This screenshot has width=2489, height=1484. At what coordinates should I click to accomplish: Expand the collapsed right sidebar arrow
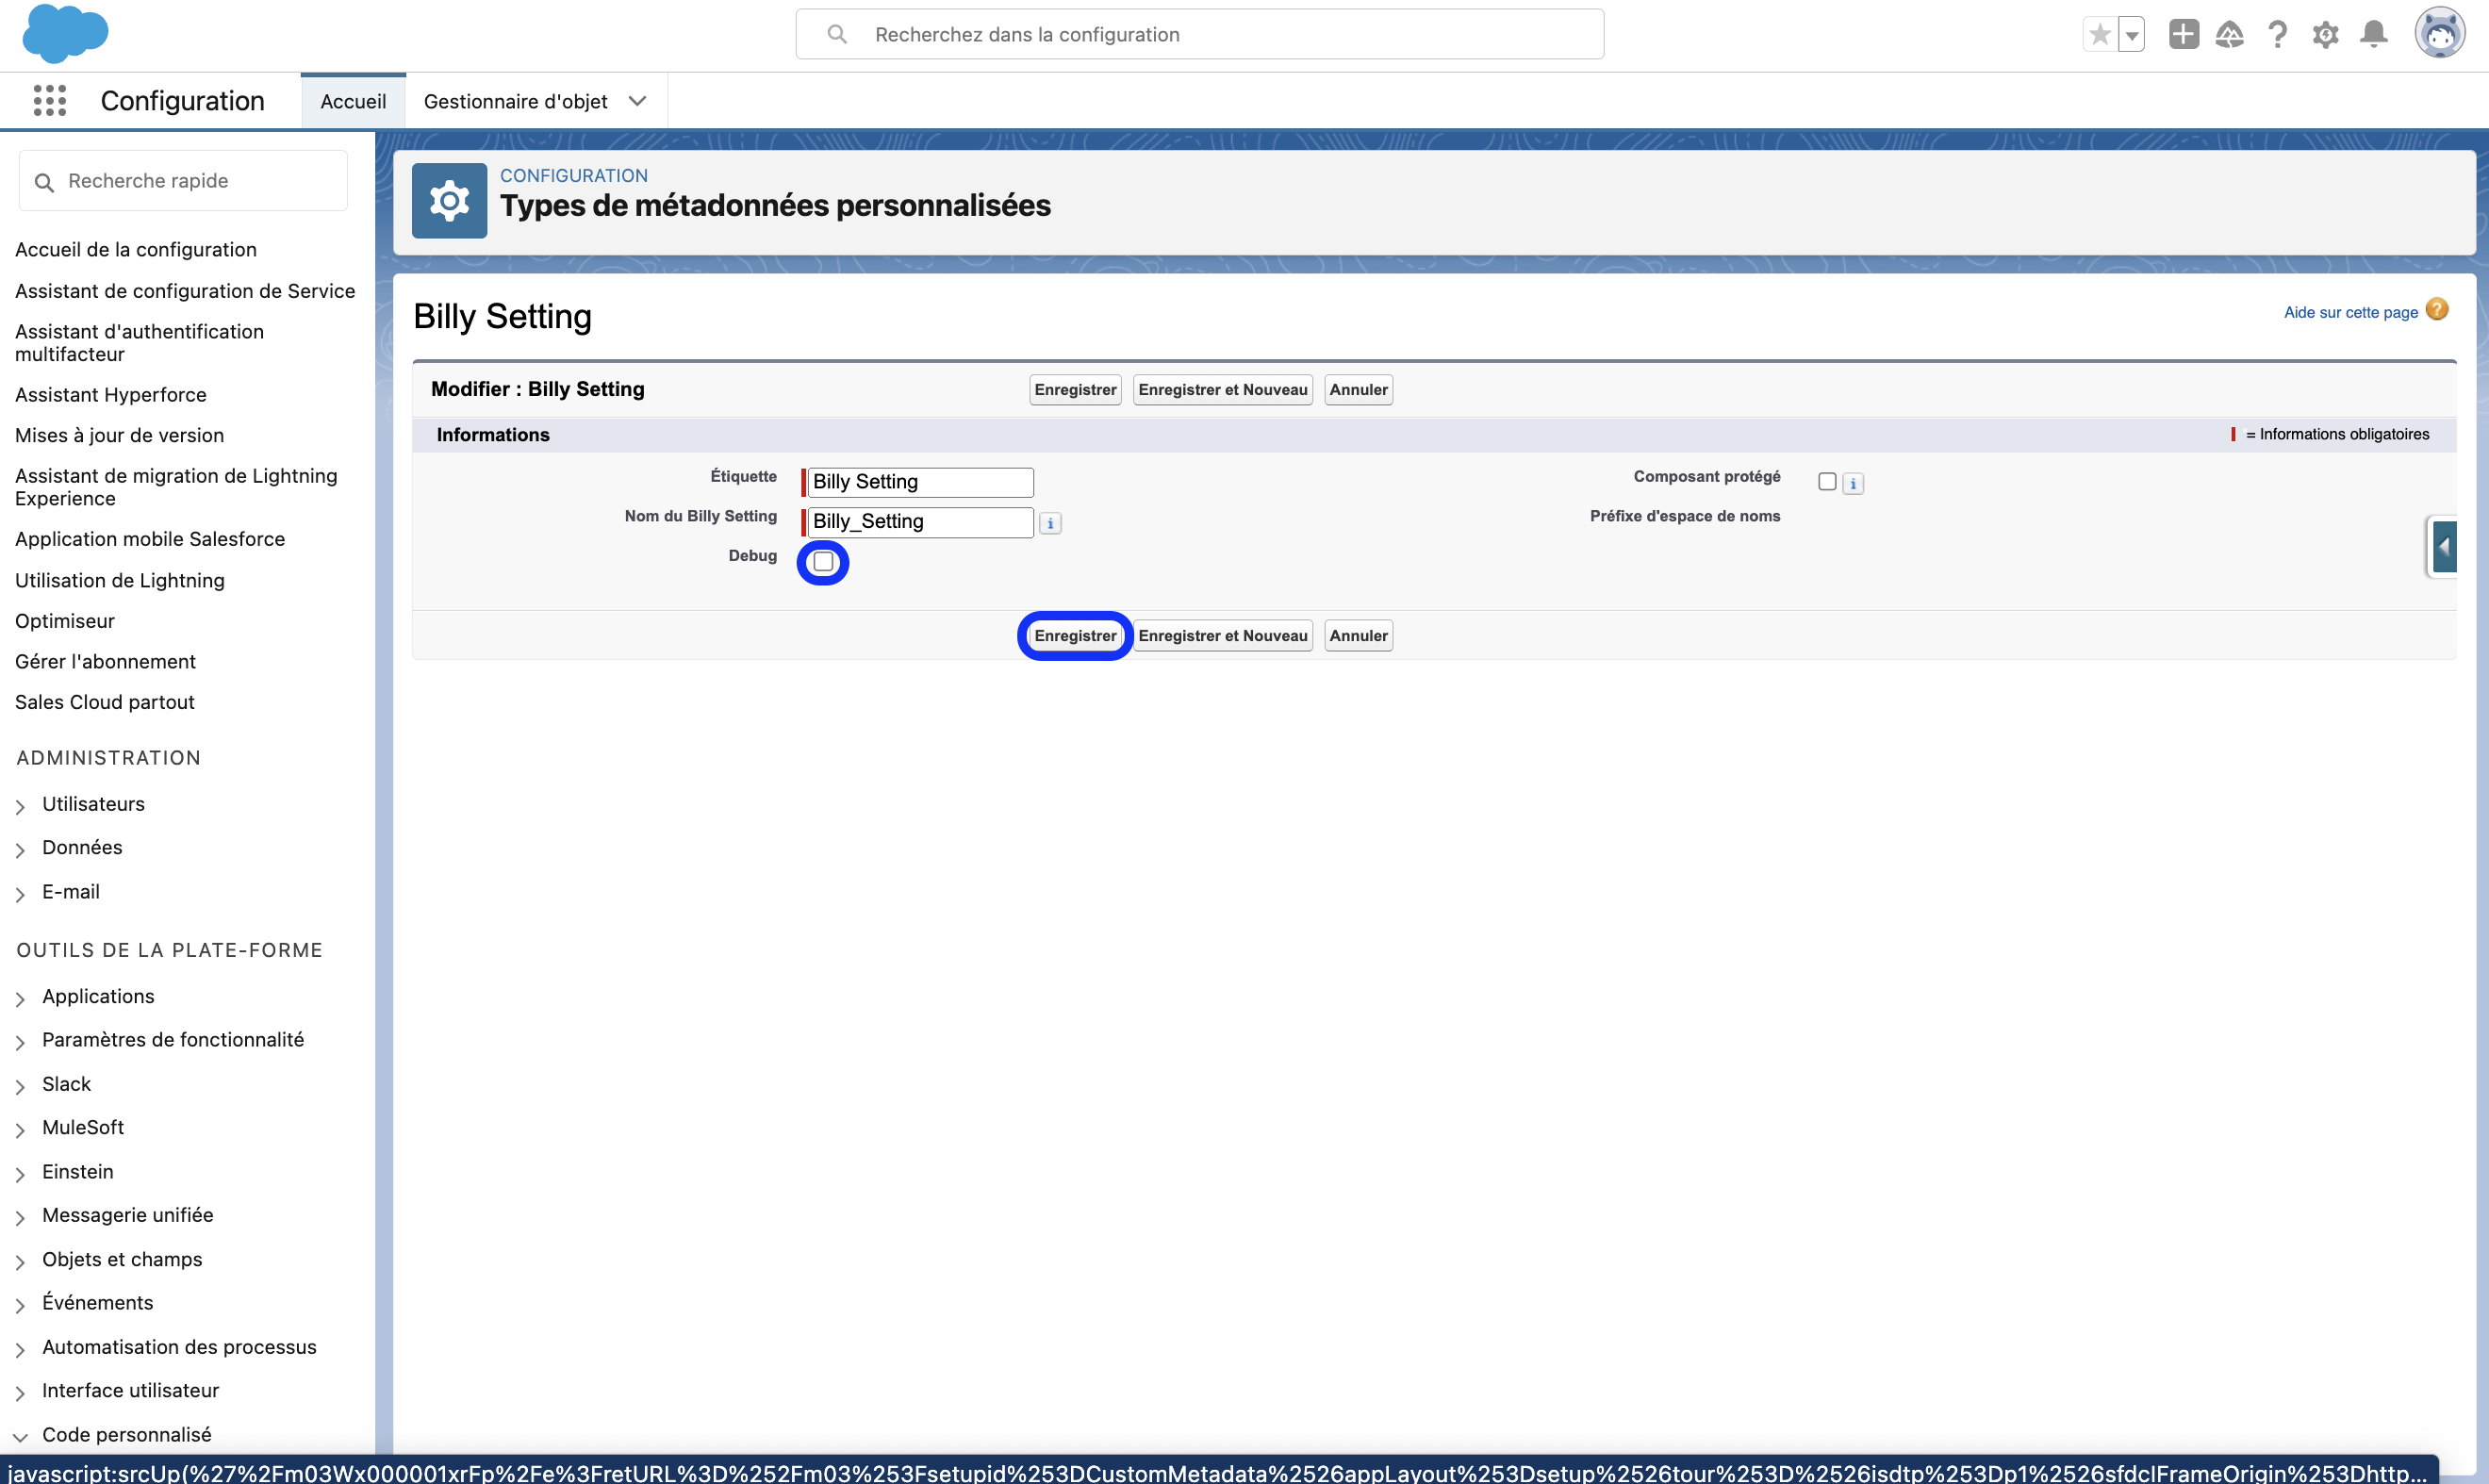point(2444,547)
